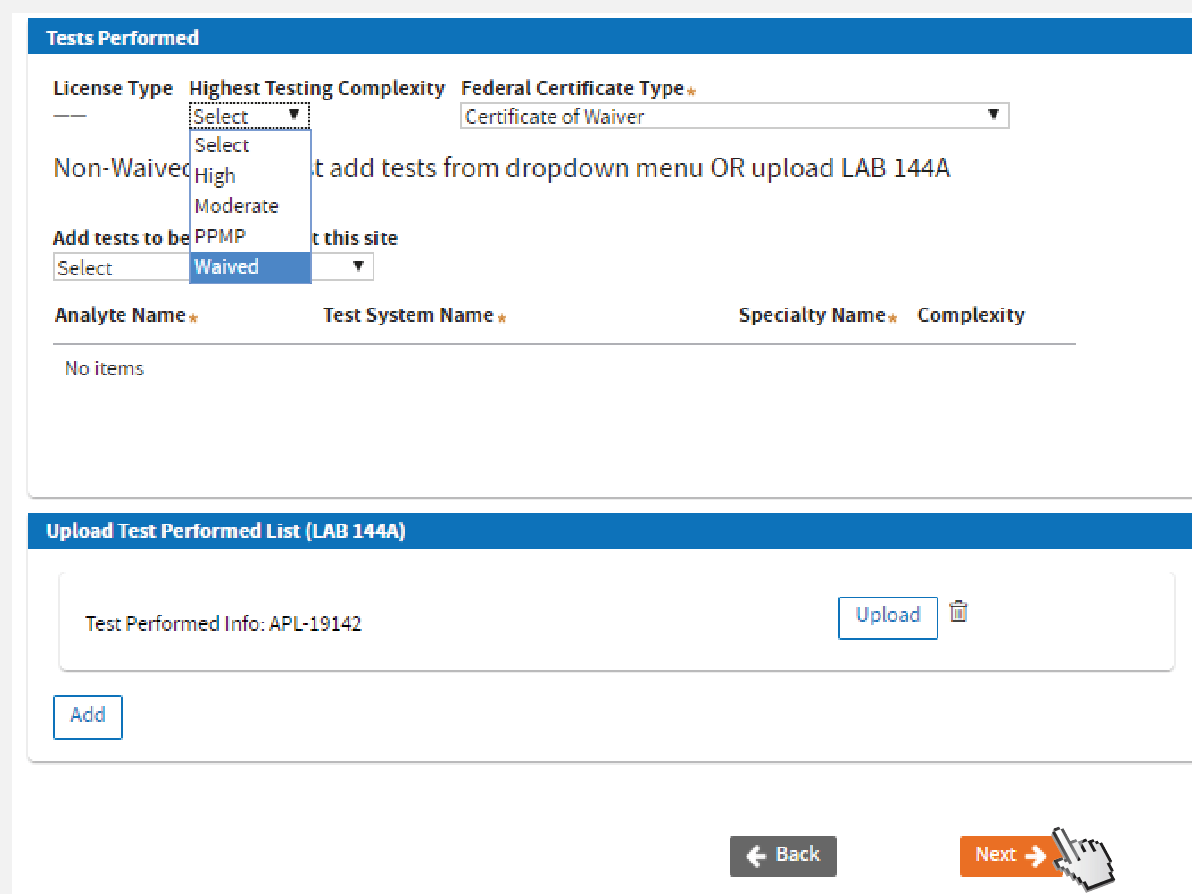The width and height of the screenshot is (1192, 894).
Task: Click the trash can delete icon
Action: click(958, 611)
